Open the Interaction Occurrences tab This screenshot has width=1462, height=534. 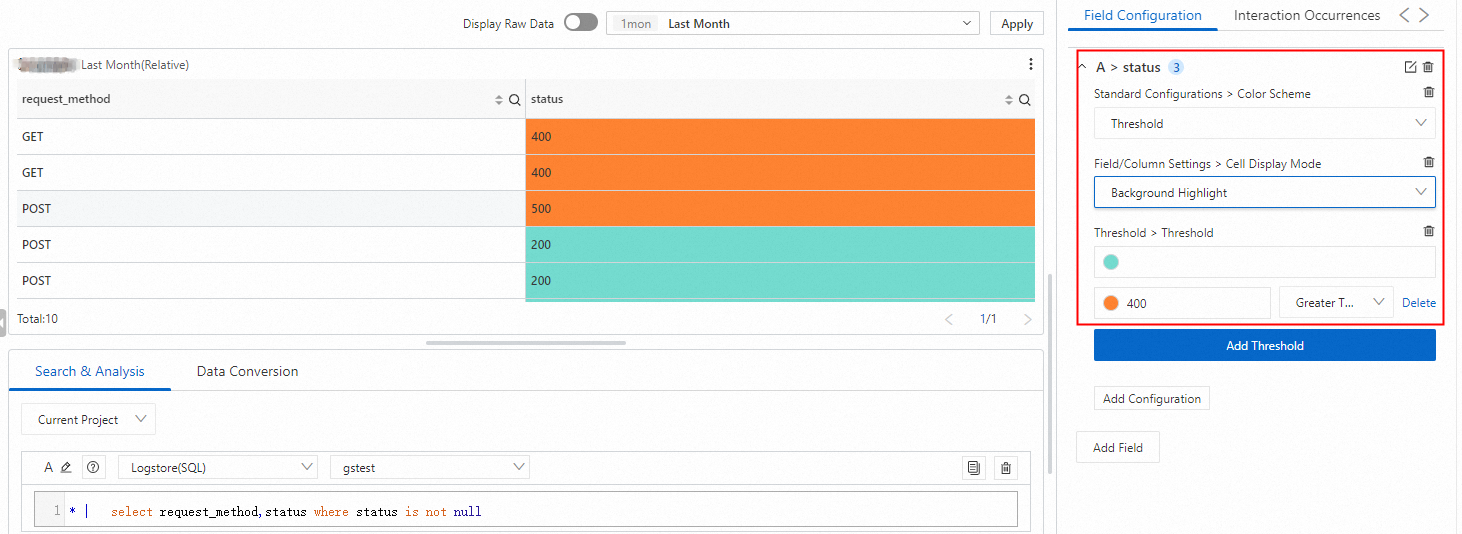[1306, 15]
